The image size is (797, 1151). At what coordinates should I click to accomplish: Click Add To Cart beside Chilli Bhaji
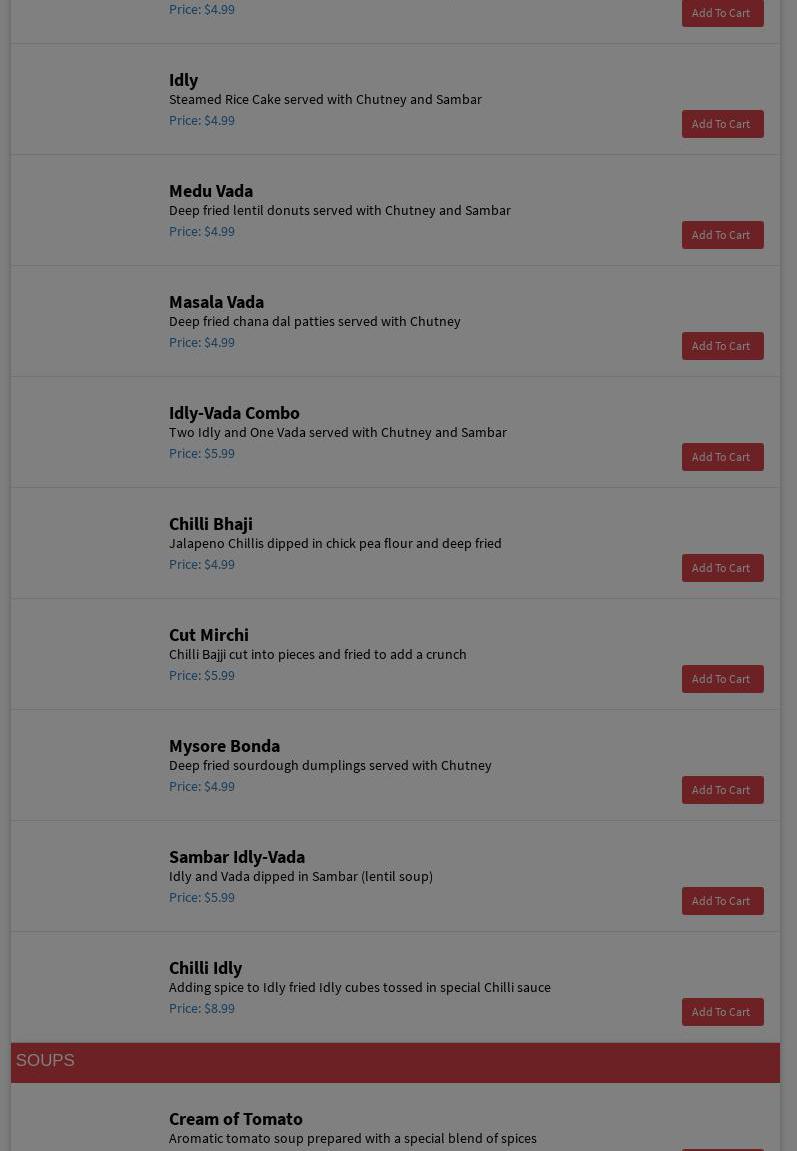[722, 568]
